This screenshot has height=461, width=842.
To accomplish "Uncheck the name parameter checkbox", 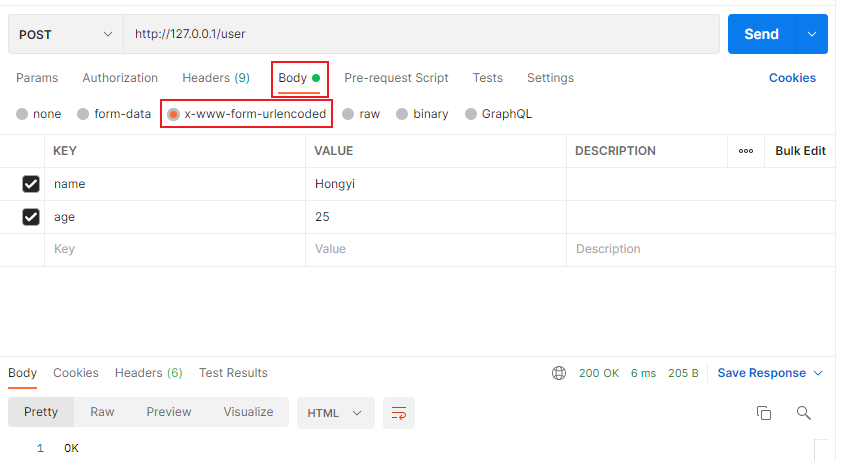I will (x=31, y=184).
